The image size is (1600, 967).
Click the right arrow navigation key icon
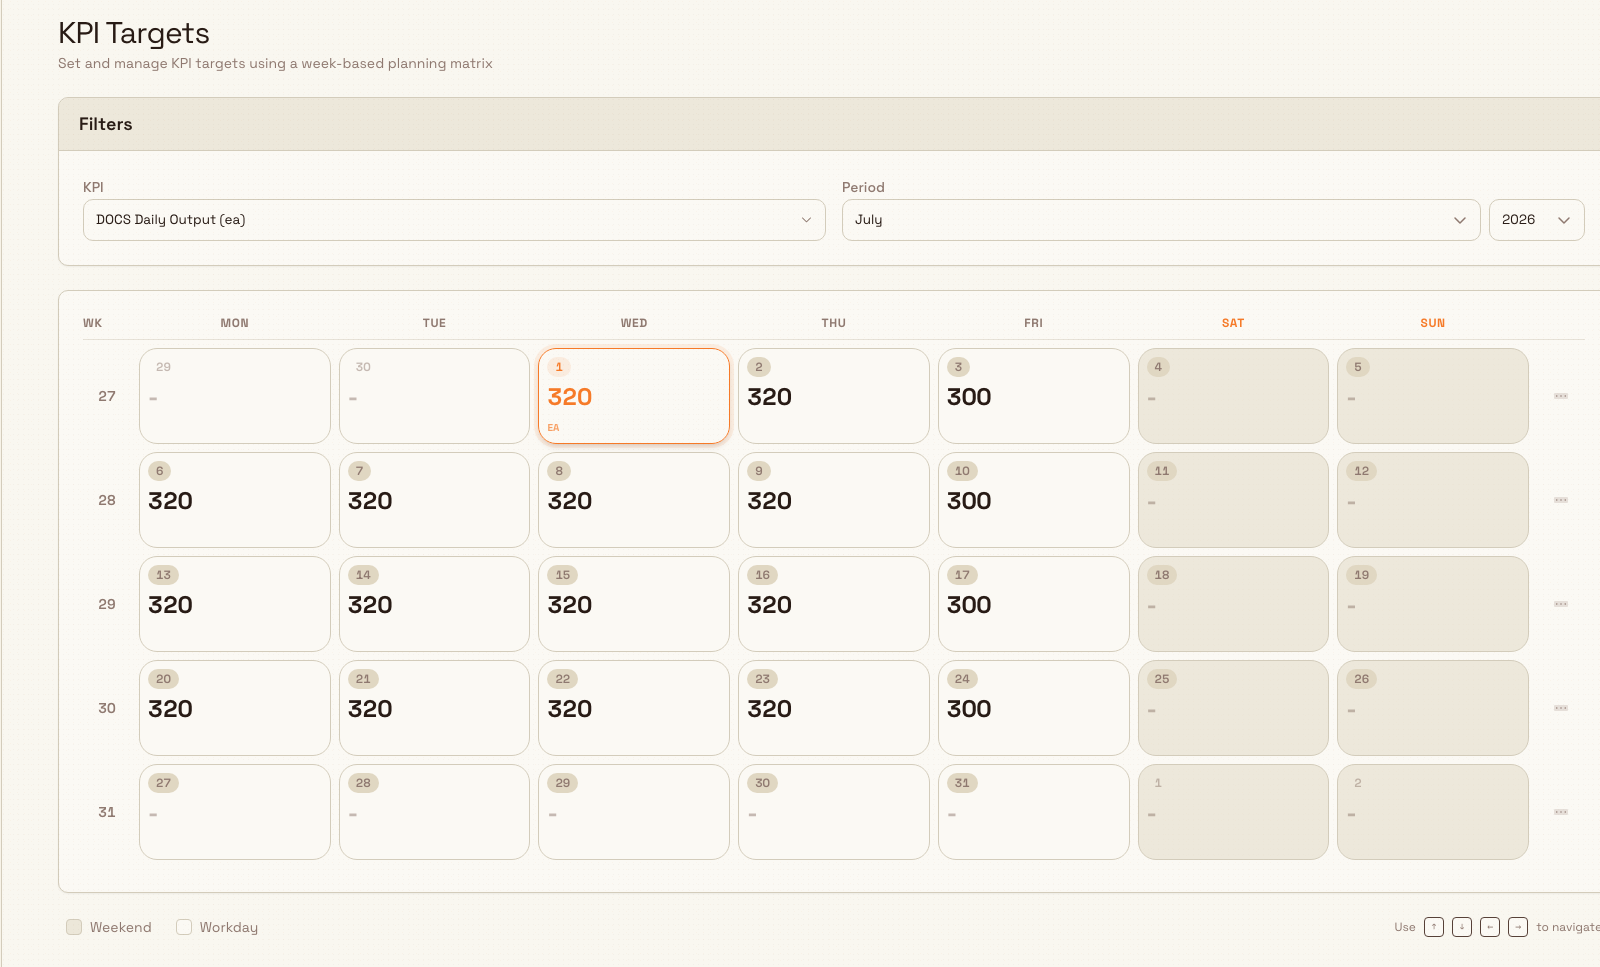[x=1518, y=927]
